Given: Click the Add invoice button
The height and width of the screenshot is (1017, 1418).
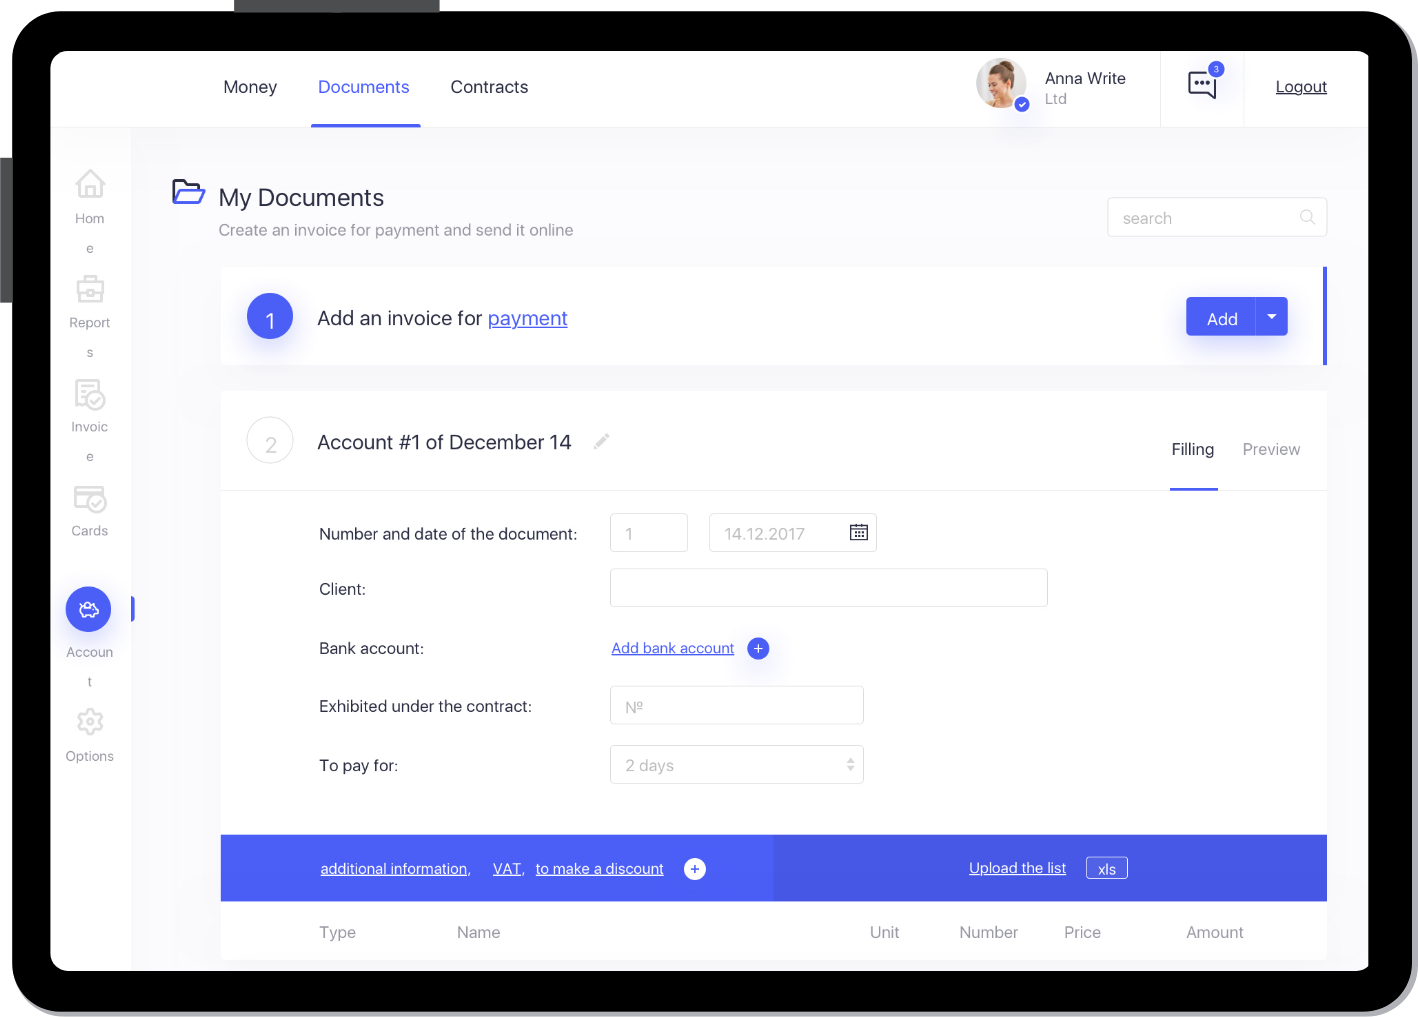Looking at the screenshot, I should (x=1221, y=316).
